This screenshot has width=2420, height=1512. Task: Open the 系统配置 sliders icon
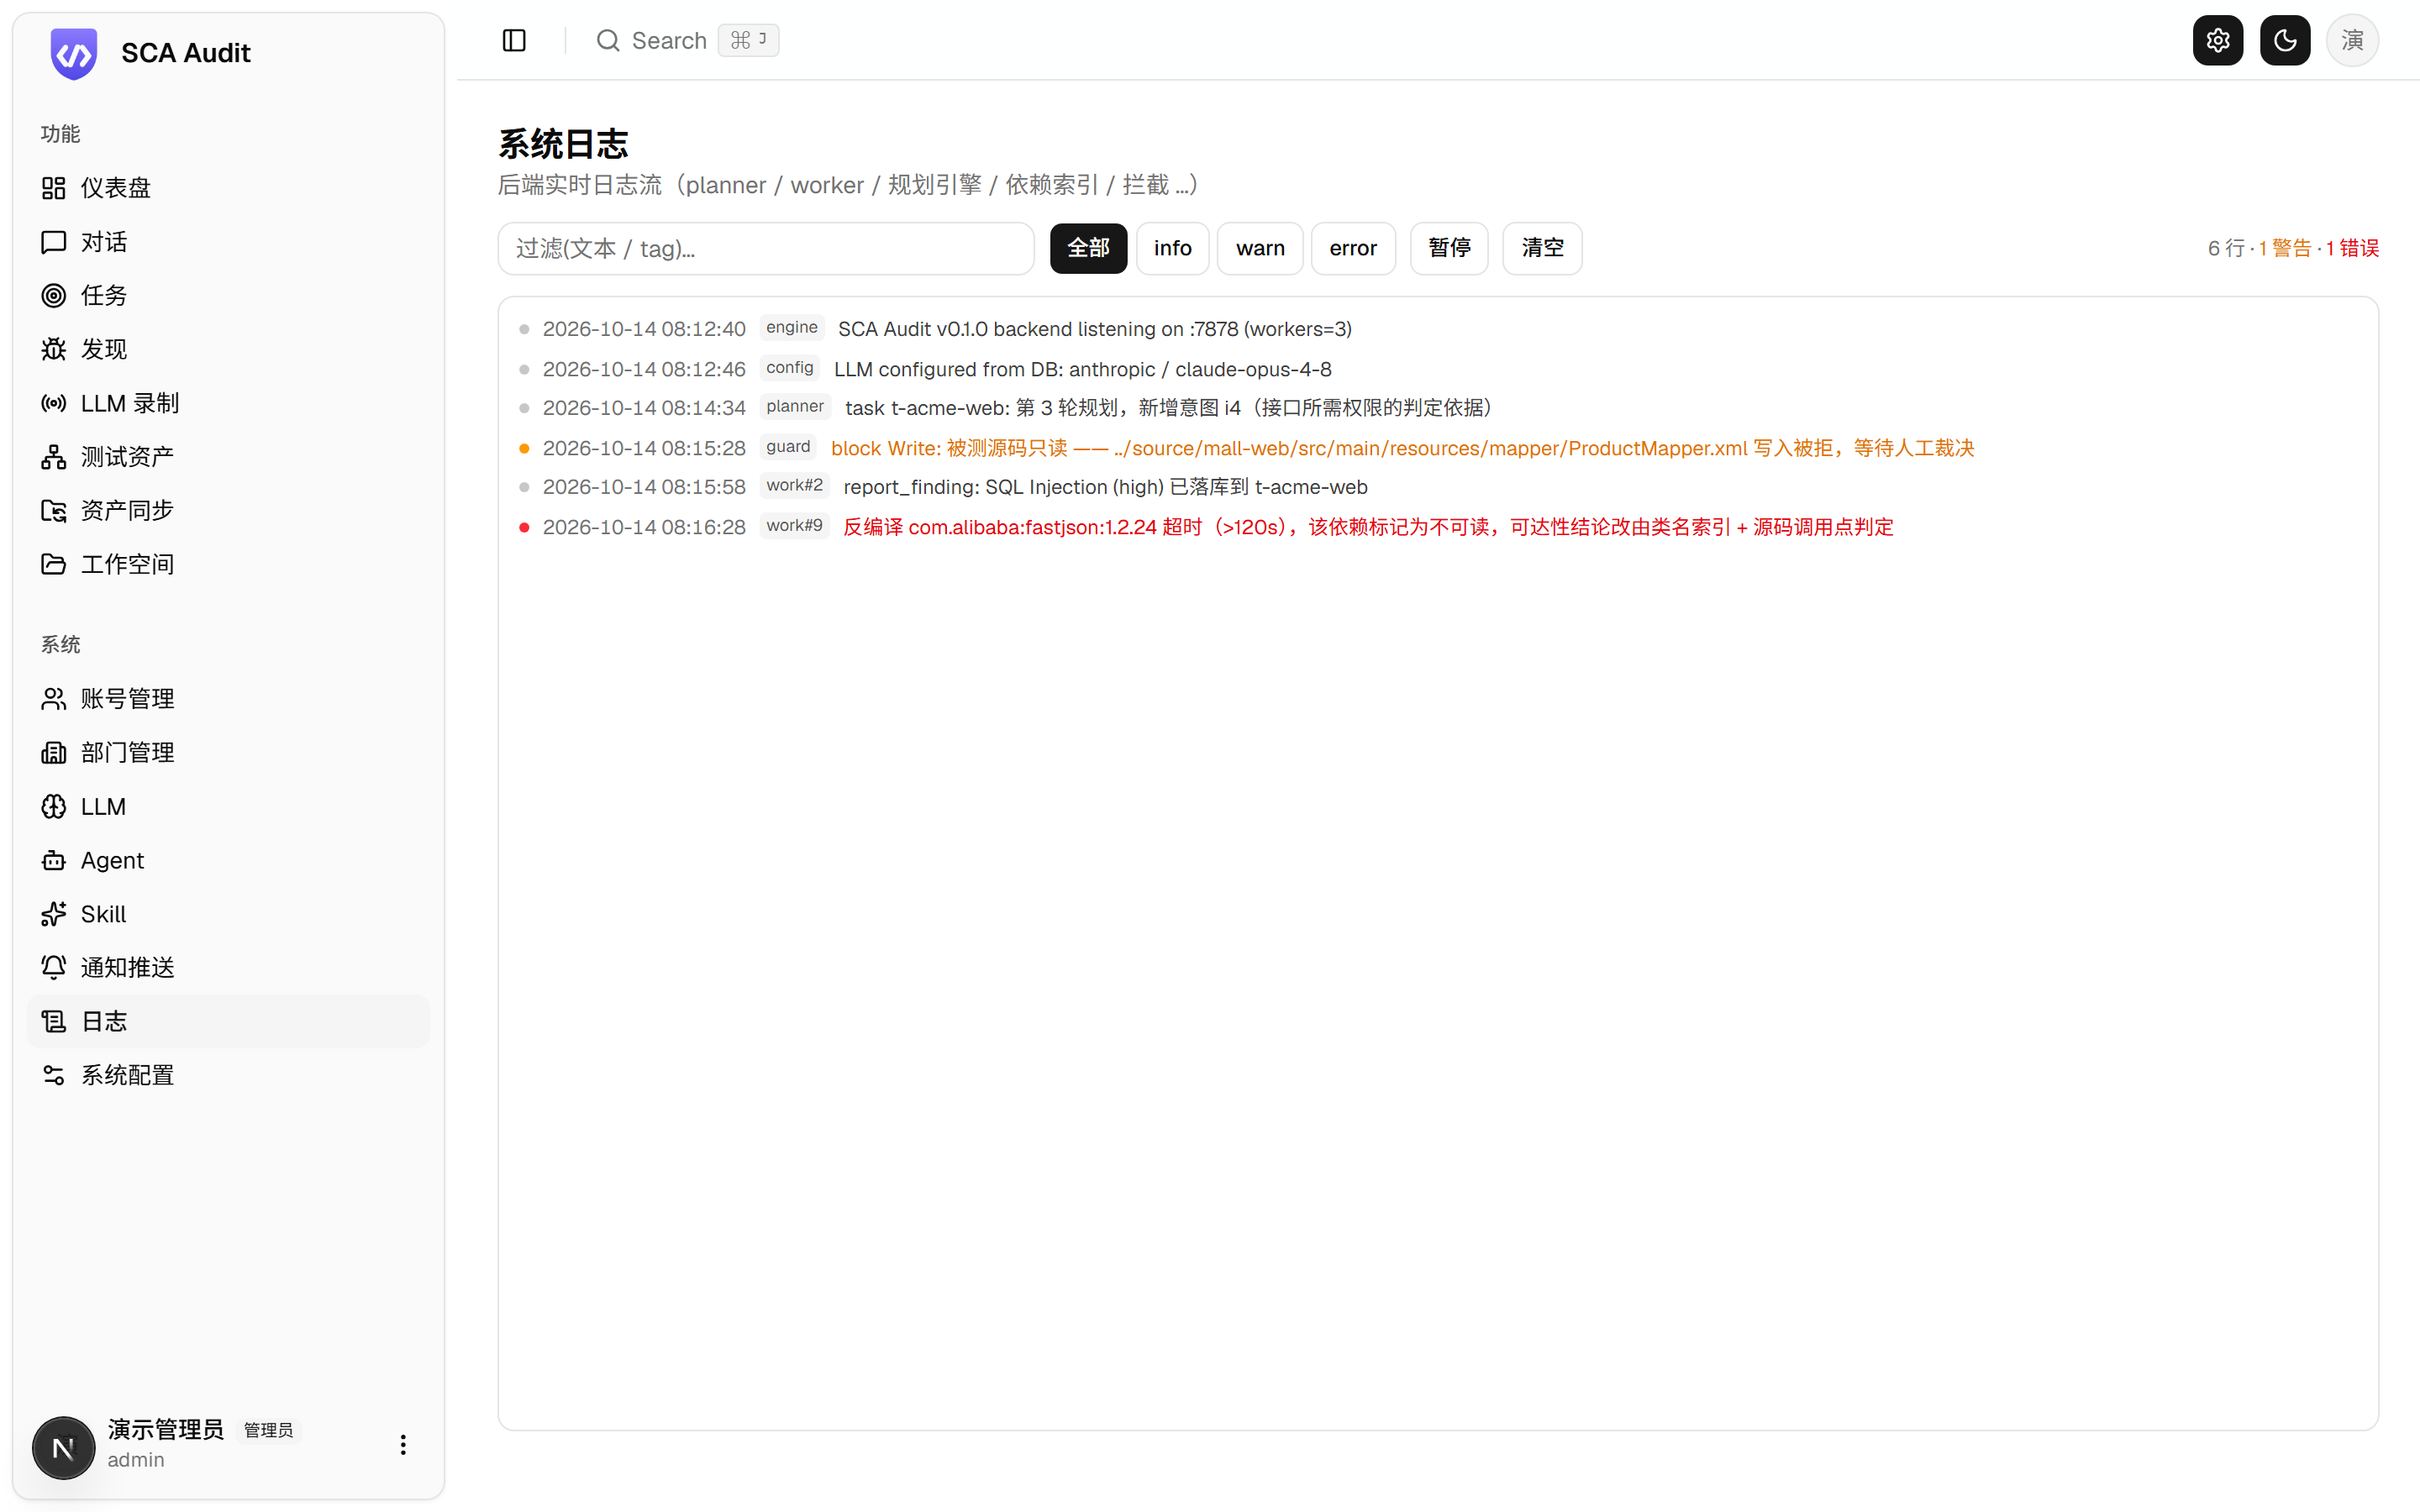(x=54, y=1075)
